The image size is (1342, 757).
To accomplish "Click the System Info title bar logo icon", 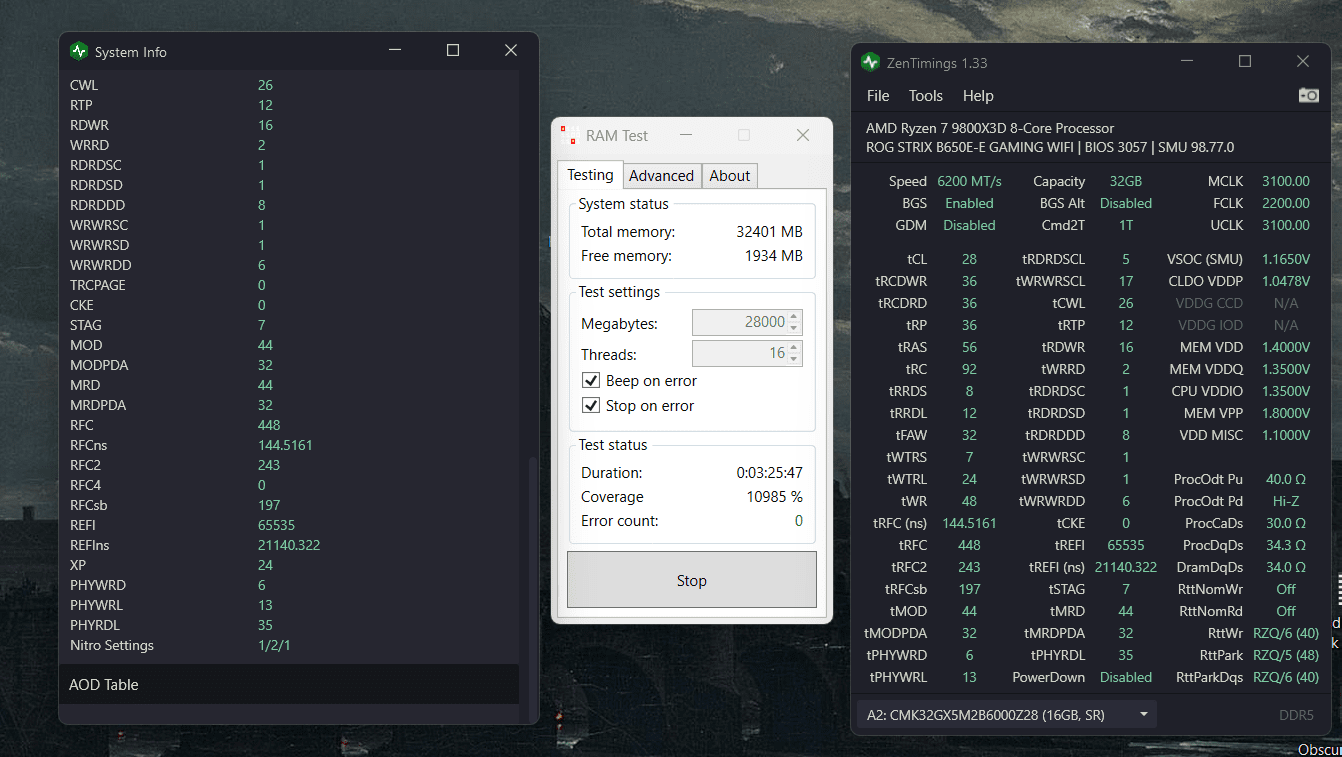I will pos(78,51).
